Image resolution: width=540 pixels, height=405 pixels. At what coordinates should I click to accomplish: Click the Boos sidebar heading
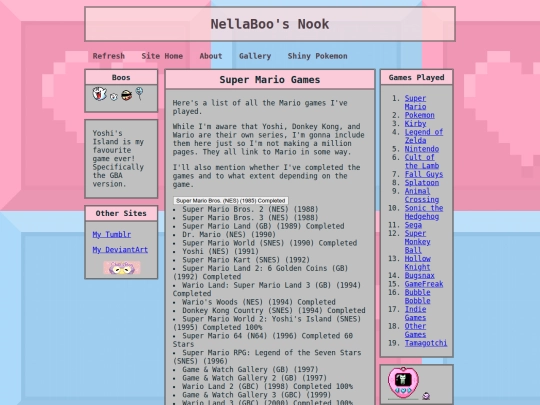pos(121,77)
